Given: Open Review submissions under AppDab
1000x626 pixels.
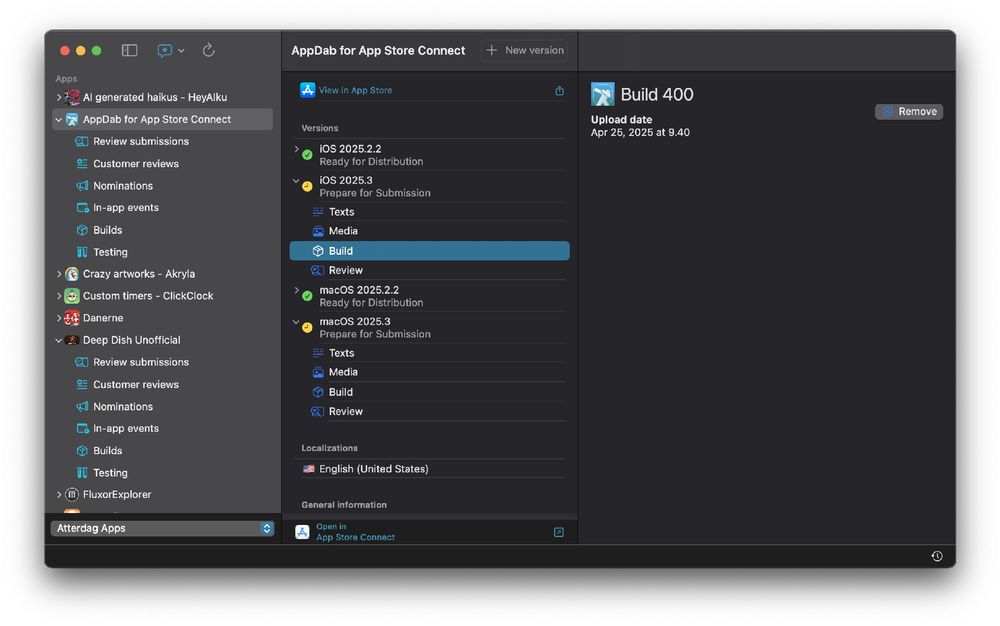Looking at the screenshot, I should tap(141, 142).
